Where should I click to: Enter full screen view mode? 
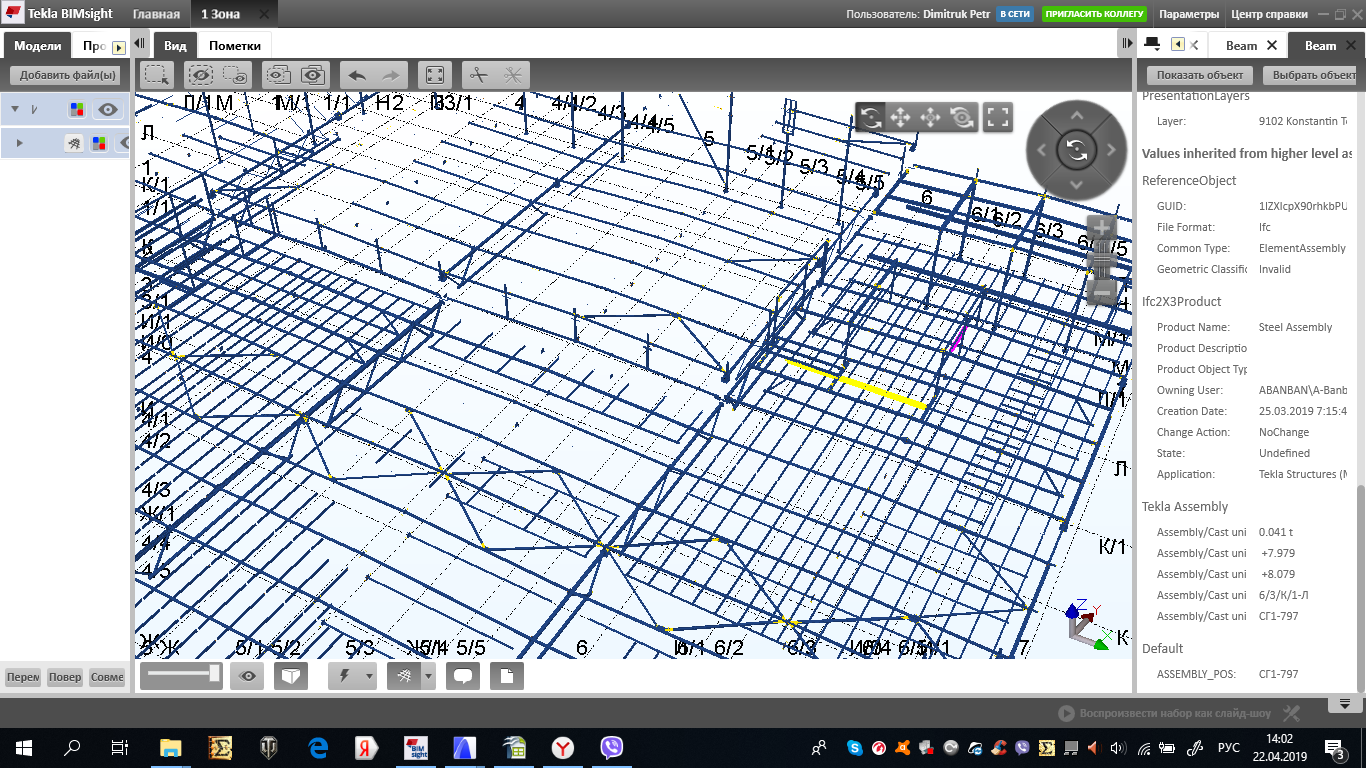997,118
